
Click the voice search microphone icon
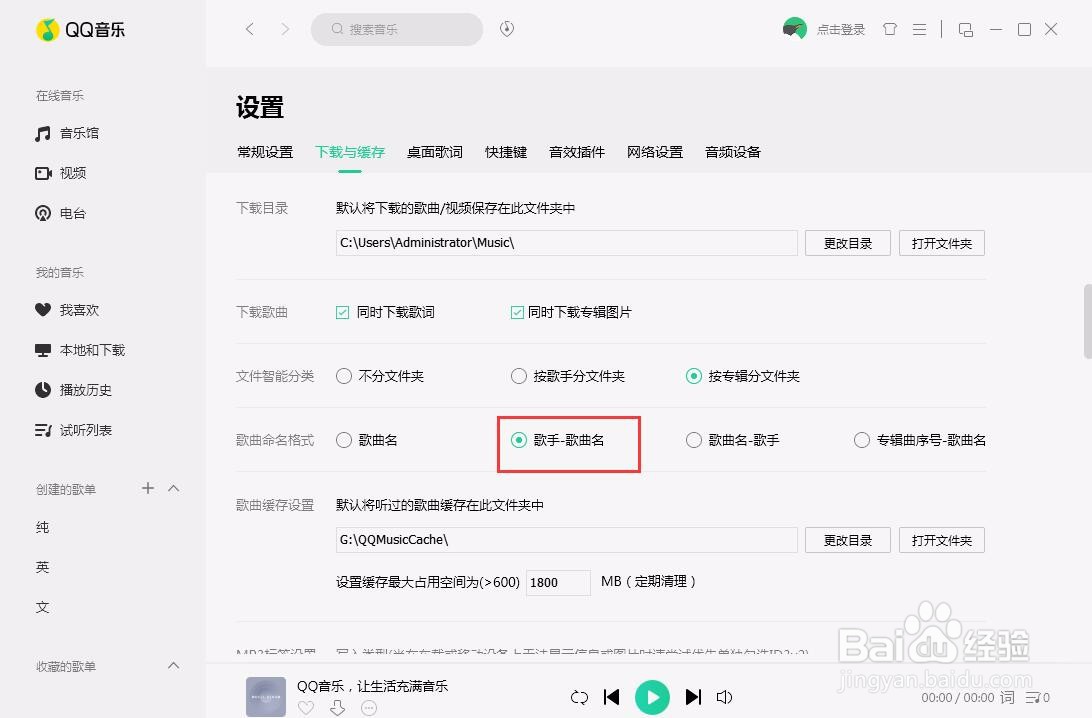pyautogui.click(x=506, y=29)
